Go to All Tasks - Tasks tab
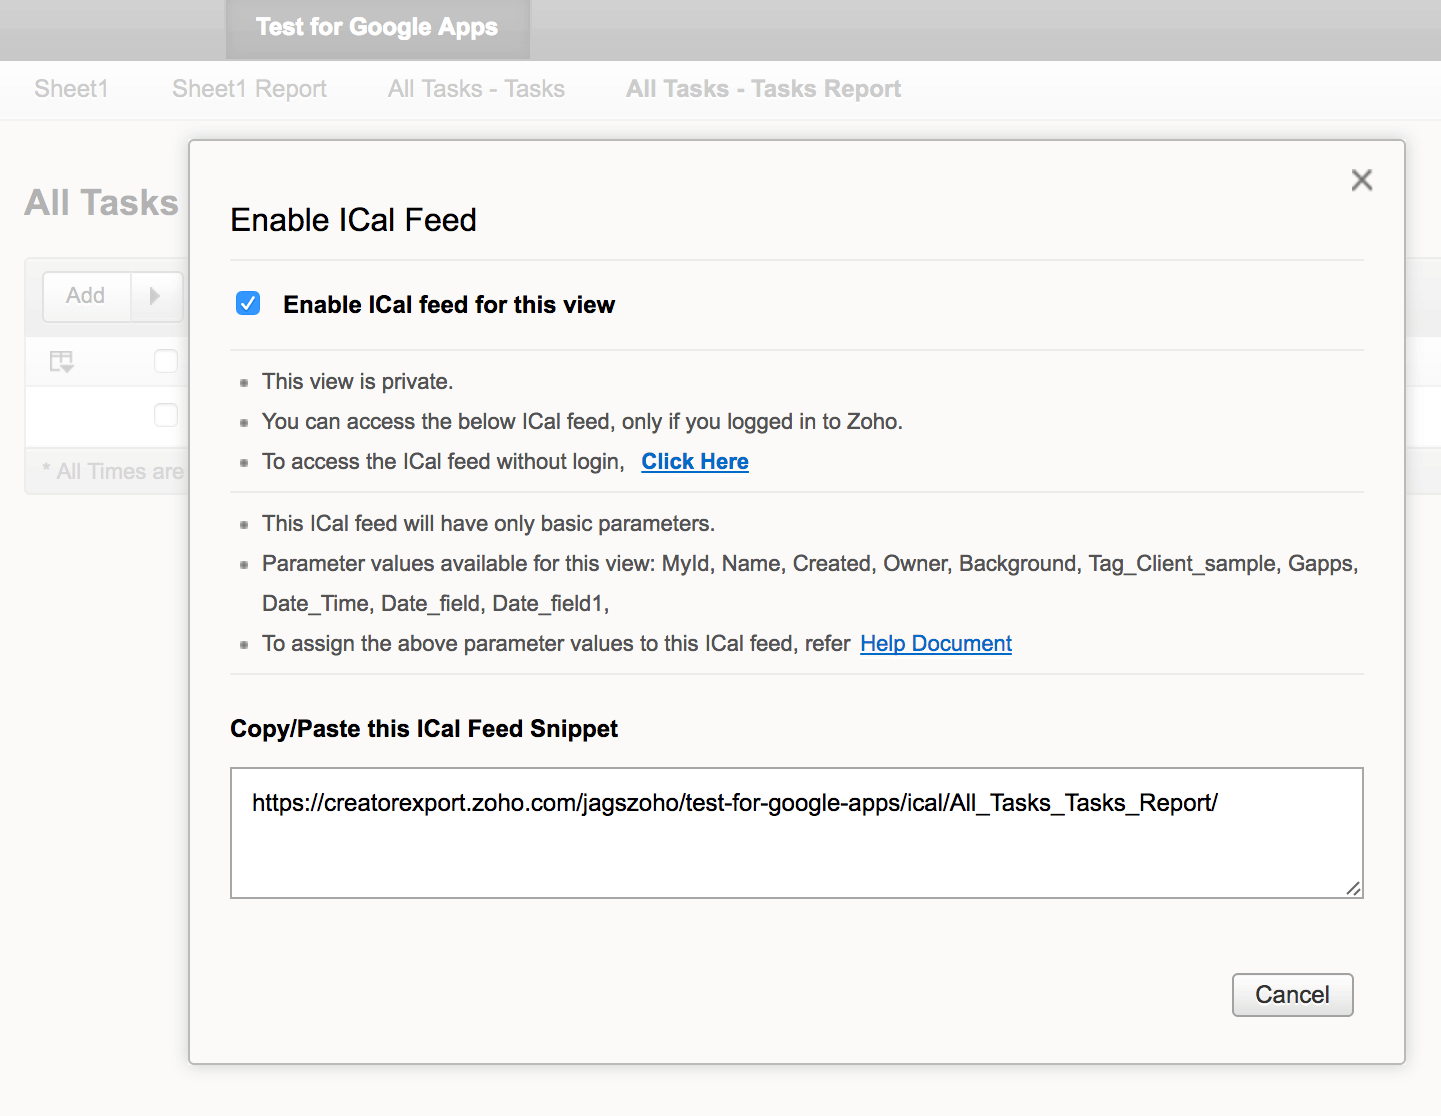The width and height of the screenshot is (1441, 1116). pyautogui.click(x=476, y=89)
